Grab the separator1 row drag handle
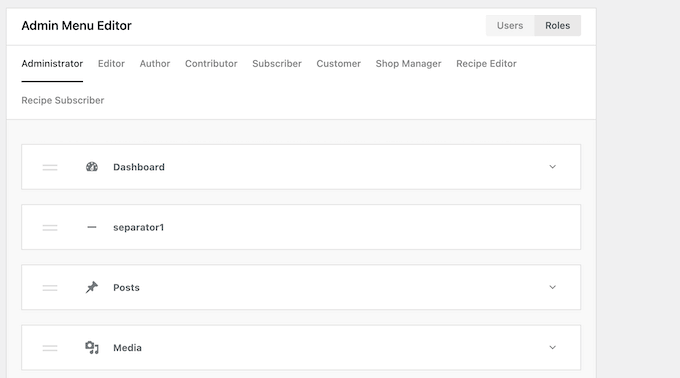The image size is (680, 378). [50, 228]
